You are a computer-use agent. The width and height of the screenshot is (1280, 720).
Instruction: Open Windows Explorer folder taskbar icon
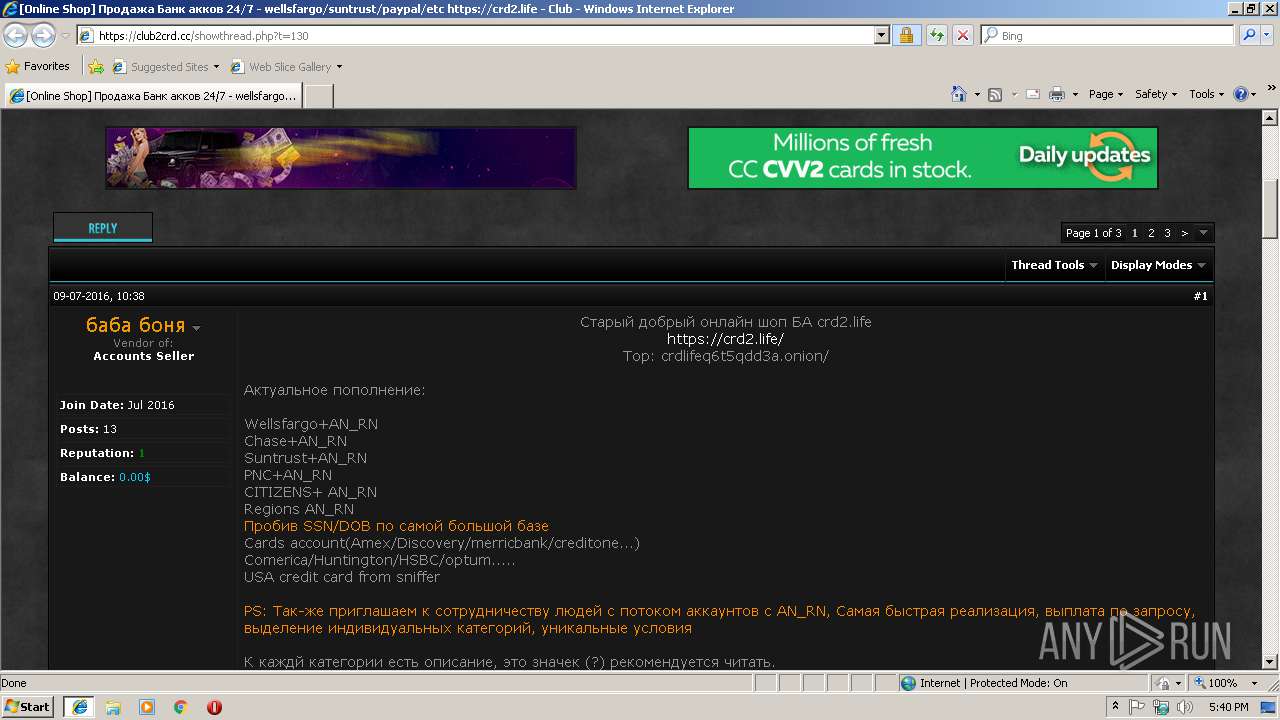[x=113, y=706]
